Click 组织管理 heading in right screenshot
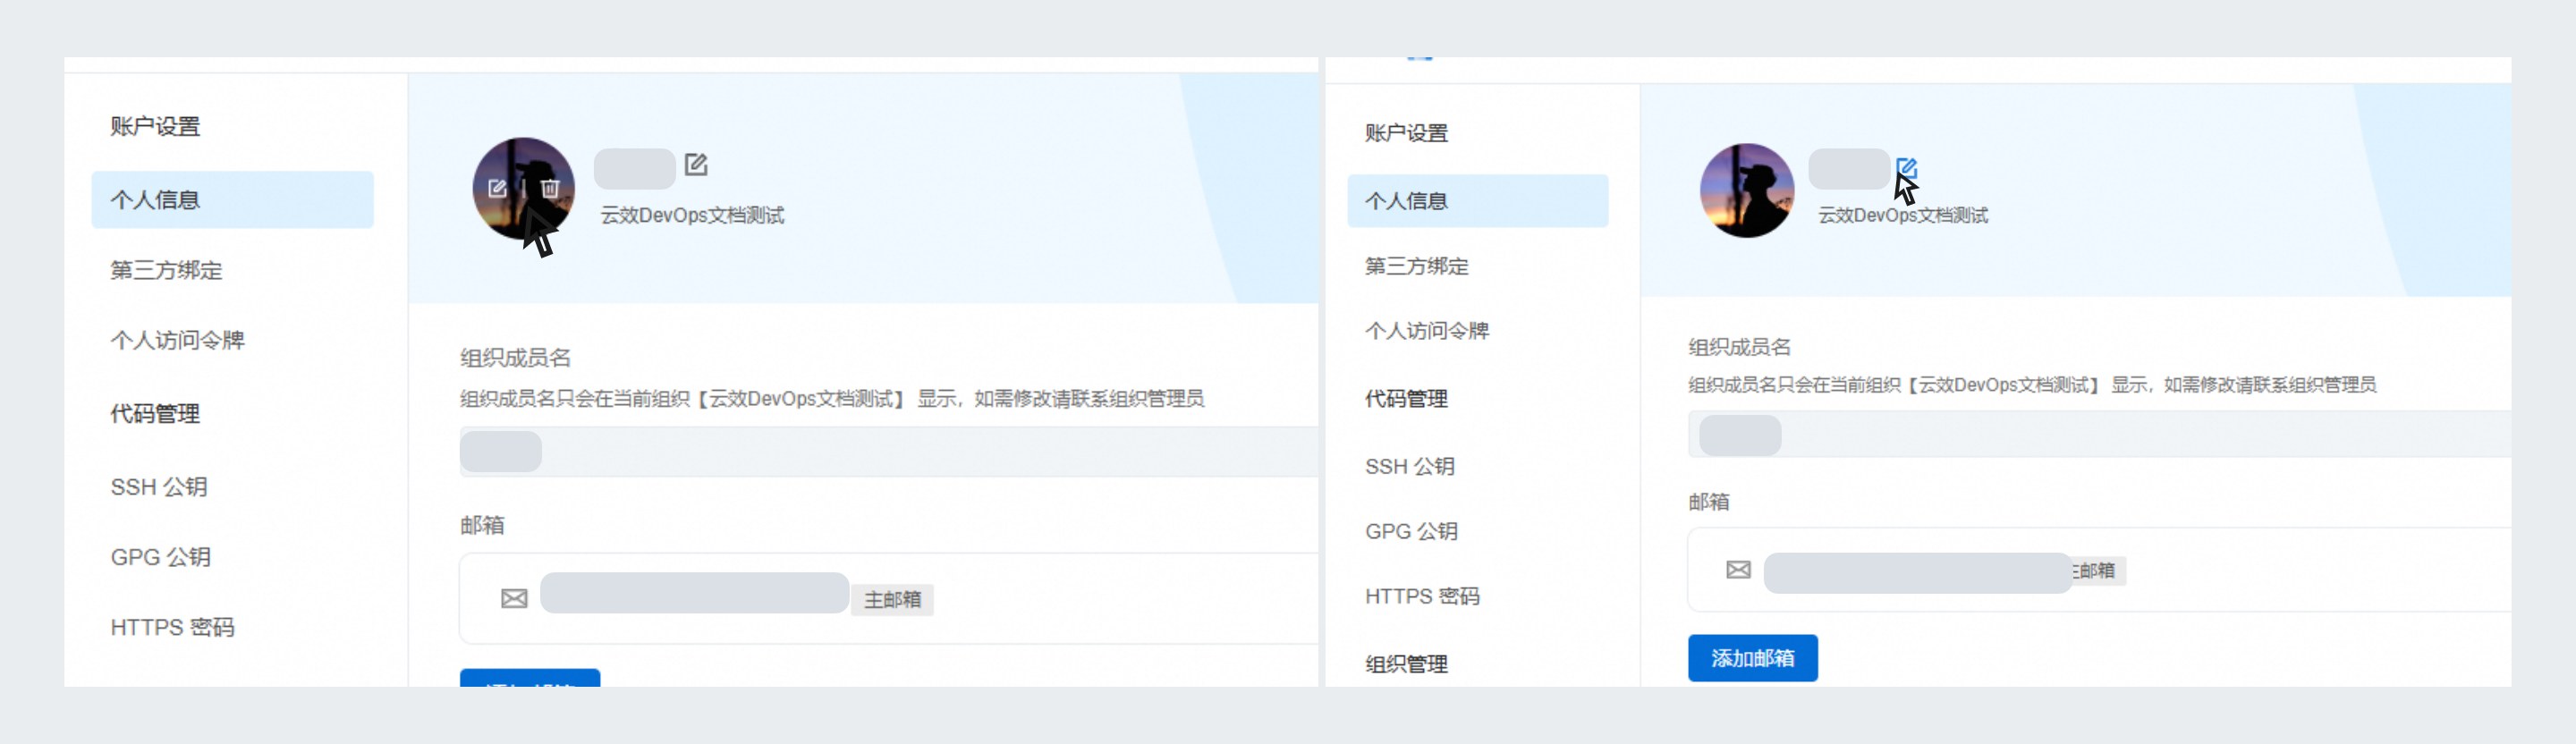The width and height of the screenshot is (2576, 744). point(1406,664)
